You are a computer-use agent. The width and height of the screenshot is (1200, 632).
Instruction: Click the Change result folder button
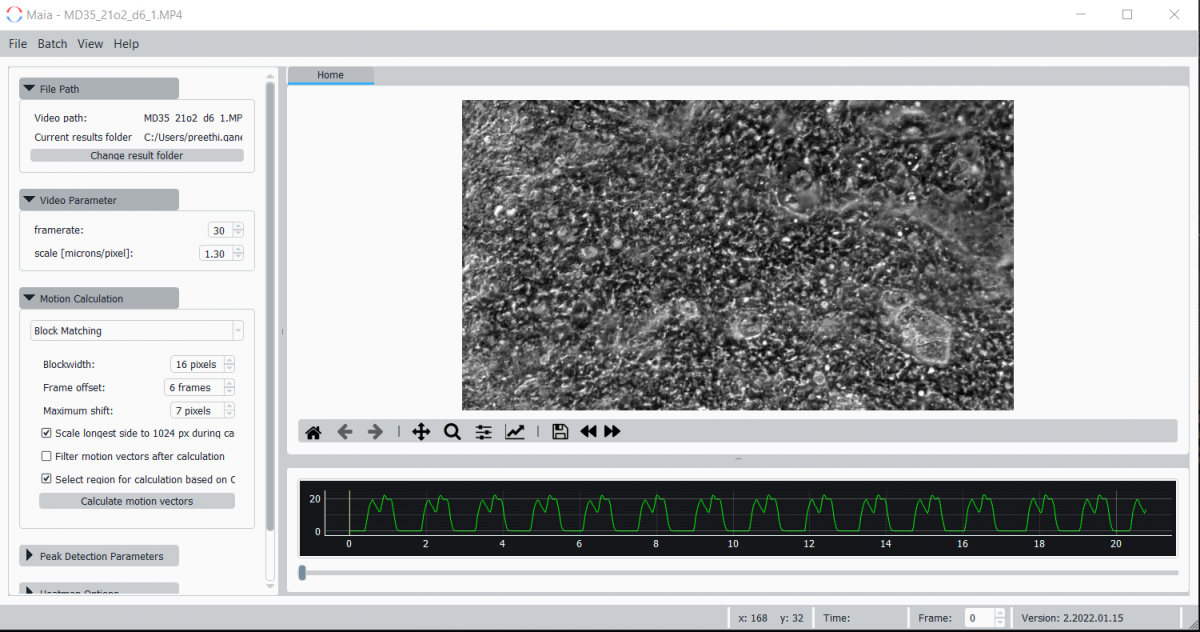click(x=137, y=155)
